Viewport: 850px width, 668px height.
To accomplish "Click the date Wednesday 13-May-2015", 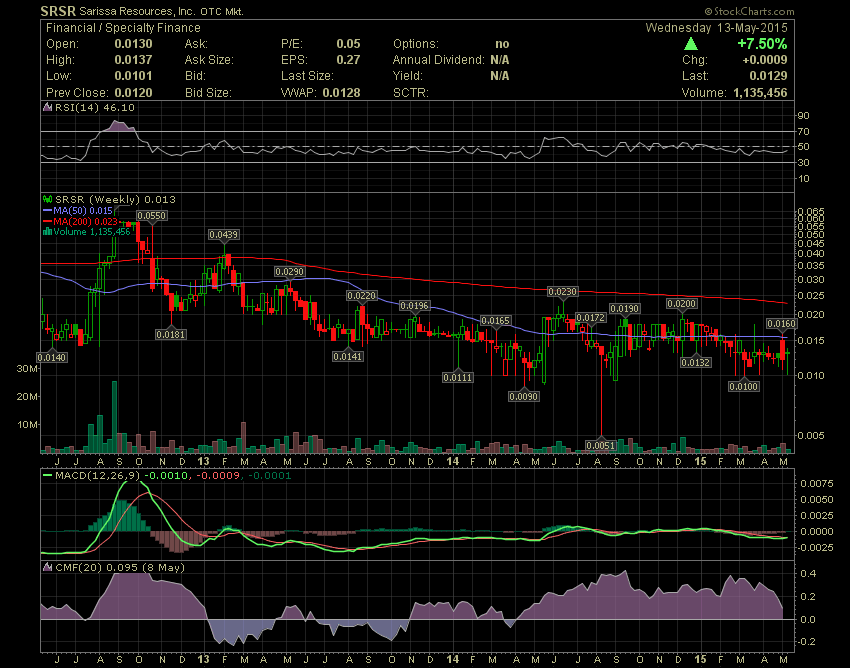I will [716, 28].
